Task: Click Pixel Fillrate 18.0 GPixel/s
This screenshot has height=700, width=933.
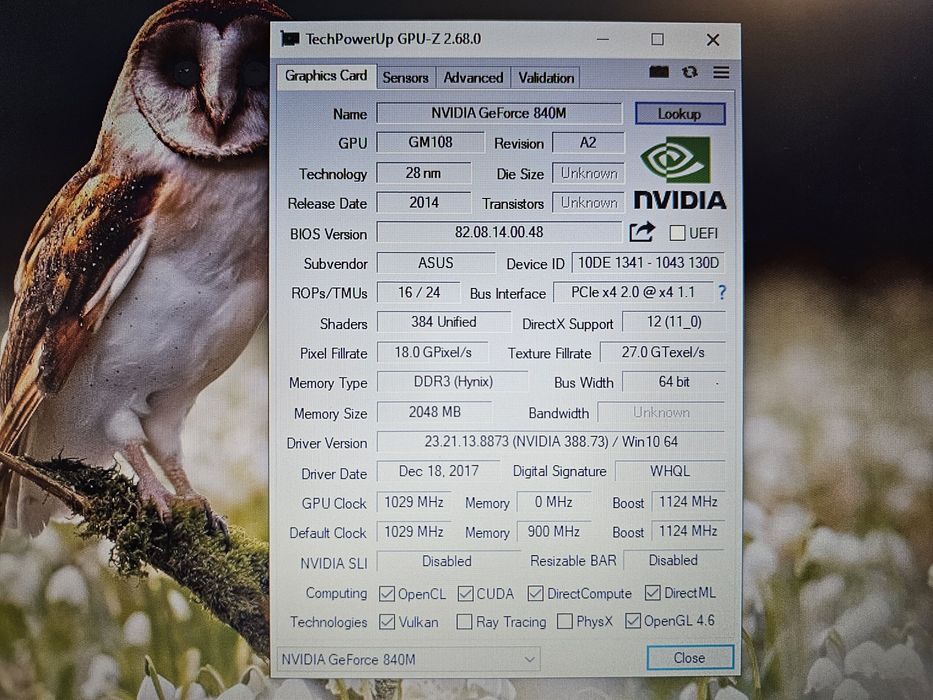Action: coord(433,352)
